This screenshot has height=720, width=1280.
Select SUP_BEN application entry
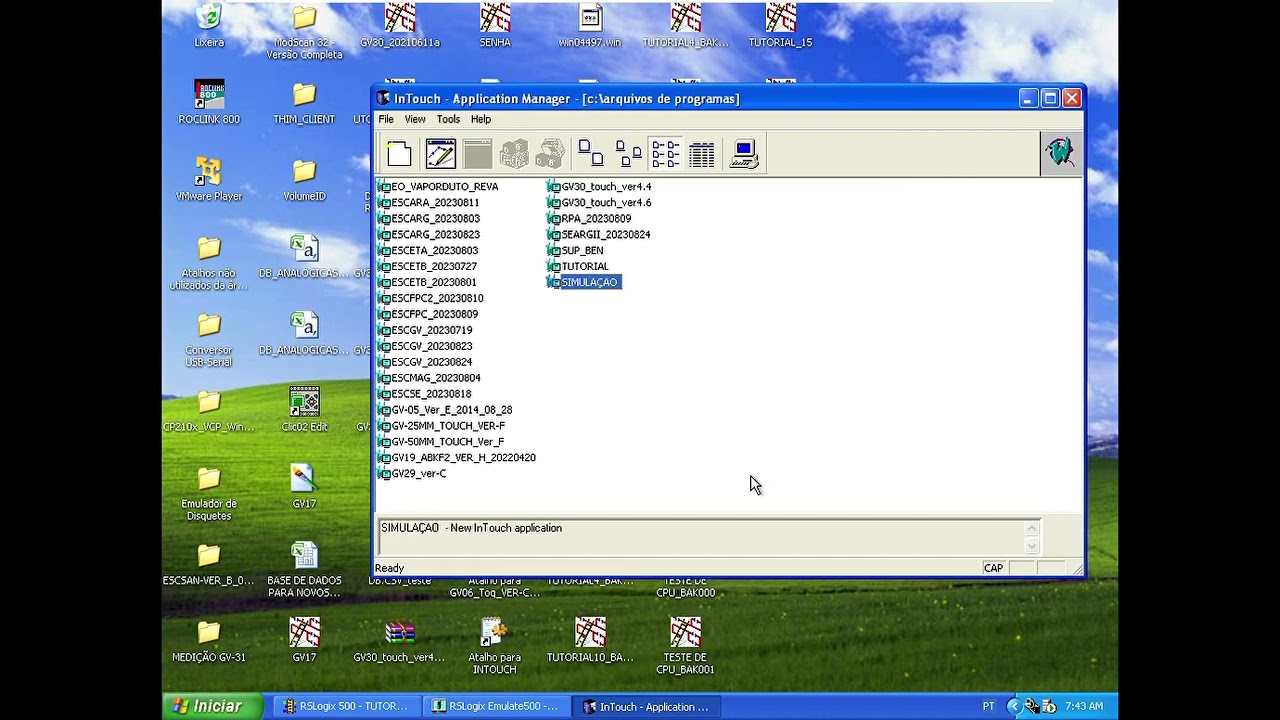point(575,250)
